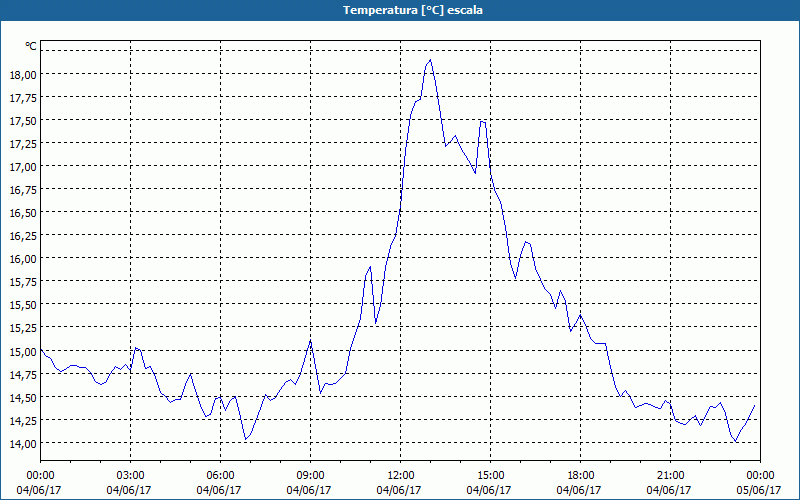This screenshot has height=500, width=800.
Task: Click the 16,00 y-axis label
Action: tap(23, 259)
